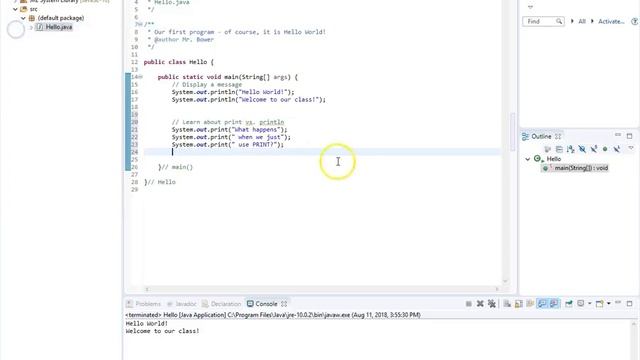Click the Open Console icon
Image resolution: width=640 pixels, height=360 pixels.
(x=599, y=304)
